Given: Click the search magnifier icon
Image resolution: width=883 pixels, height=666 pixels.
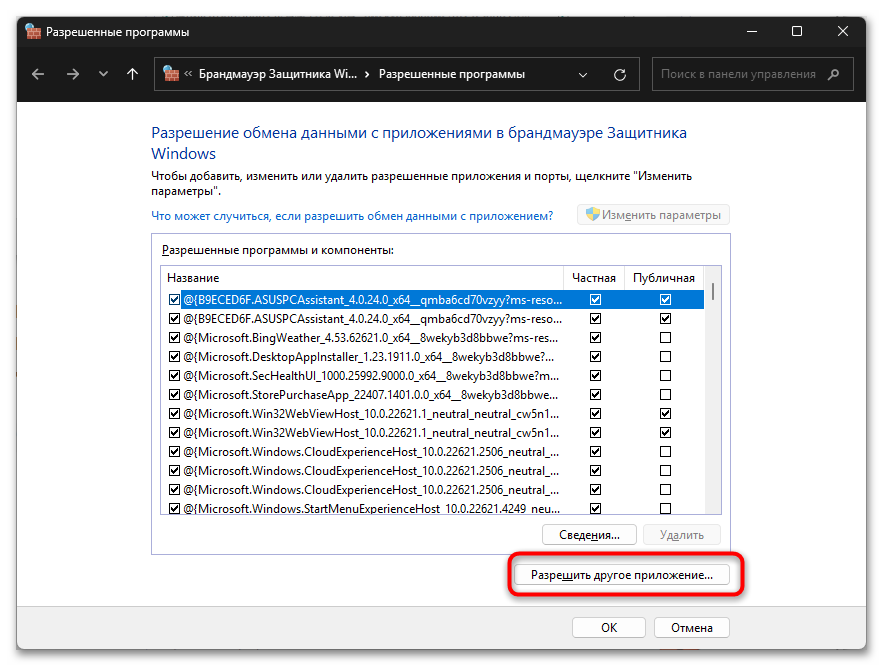Looking at the screenshot, I should point(833,74).
